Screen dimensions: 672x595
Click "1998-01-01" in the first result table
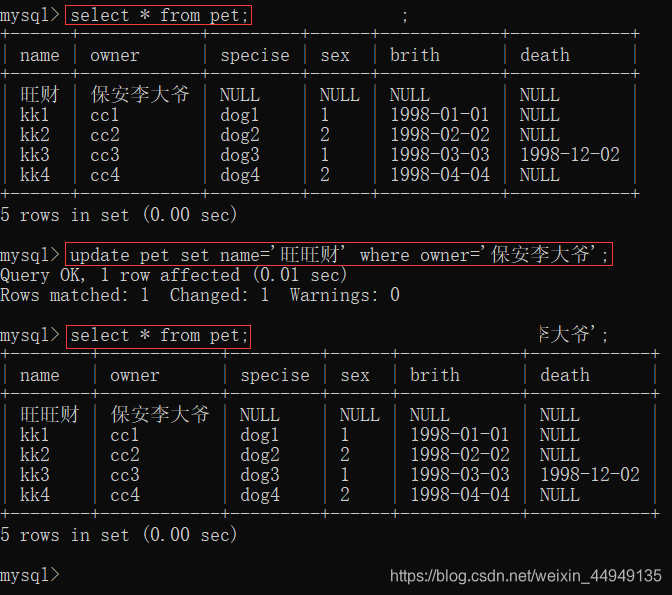point(440,115)
